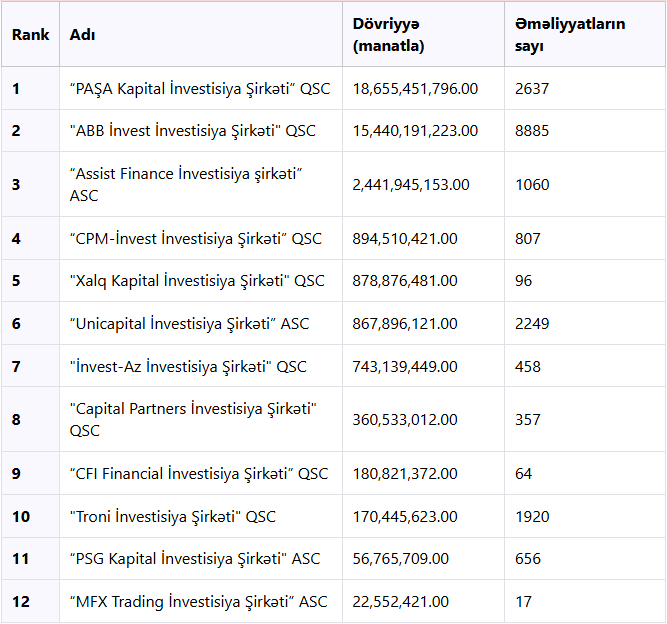Select the Xalq Kapital İnvestisiya Şirkəti cell
Screen dimensions: 667x624
(x=197, y=281)
